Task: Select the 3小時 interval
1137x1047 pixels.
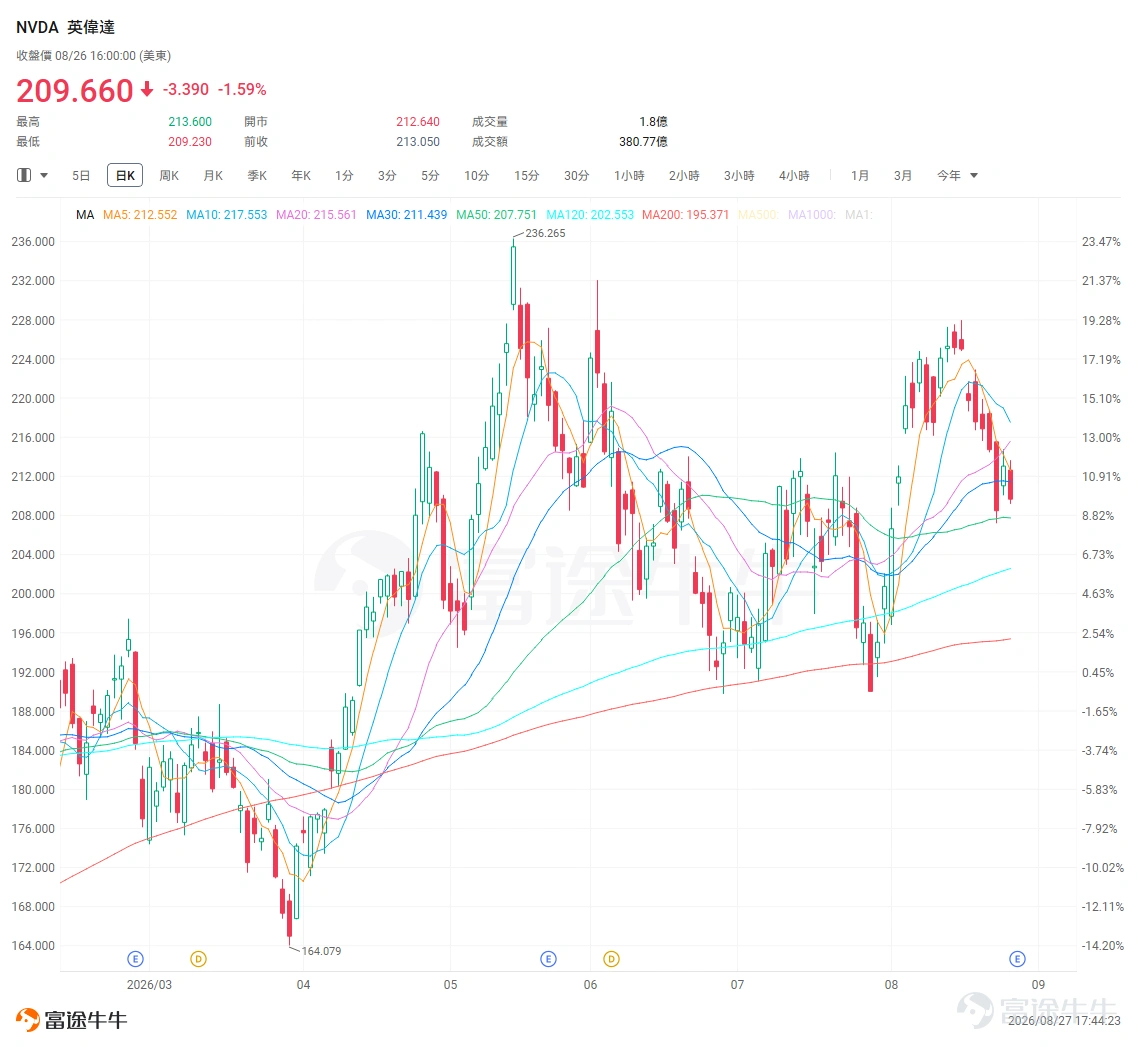Action: tap(740, 175)
